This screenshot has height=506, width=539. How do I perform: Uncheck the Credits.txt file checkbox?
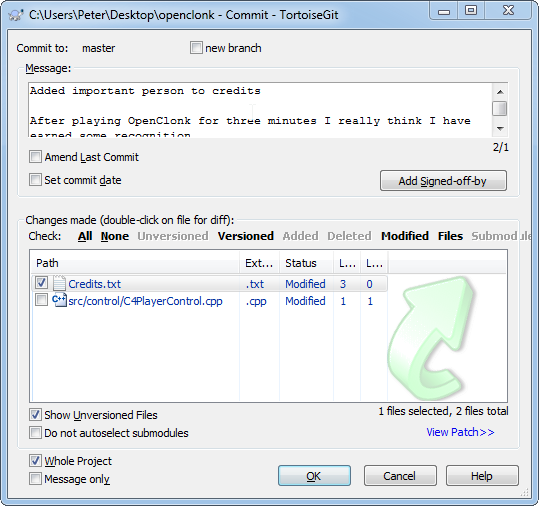tap(41, 283)
